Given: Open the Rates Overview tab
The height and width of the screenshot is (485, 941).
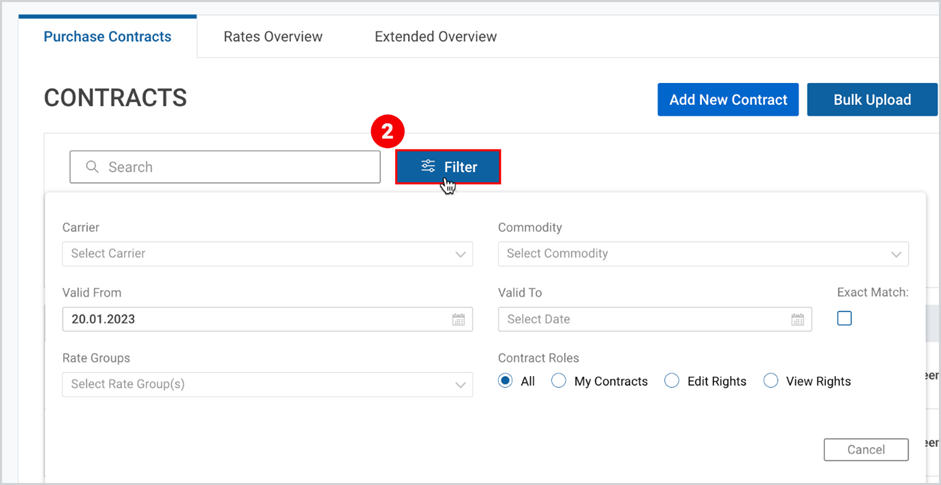Looking at the screenshot, I should (x=273, y=37).
